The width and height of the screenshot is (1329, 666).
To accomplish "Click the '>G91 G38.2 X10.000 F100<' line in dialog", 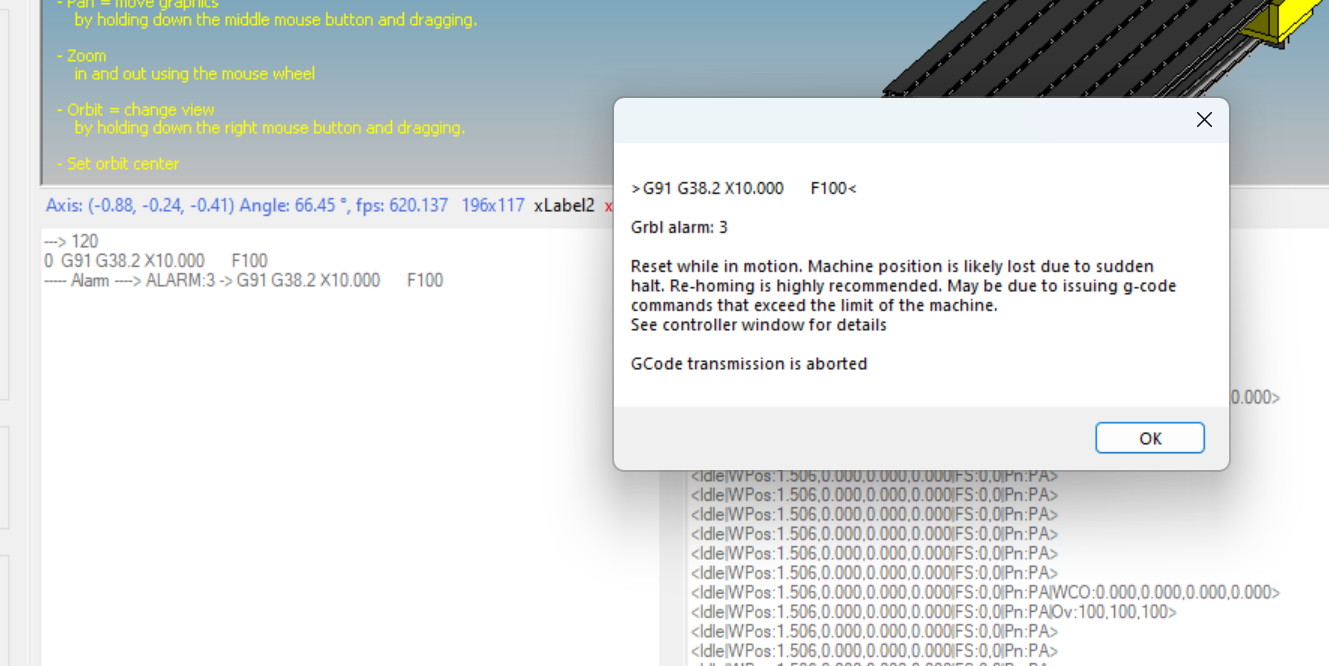I will tap(743, 188).
